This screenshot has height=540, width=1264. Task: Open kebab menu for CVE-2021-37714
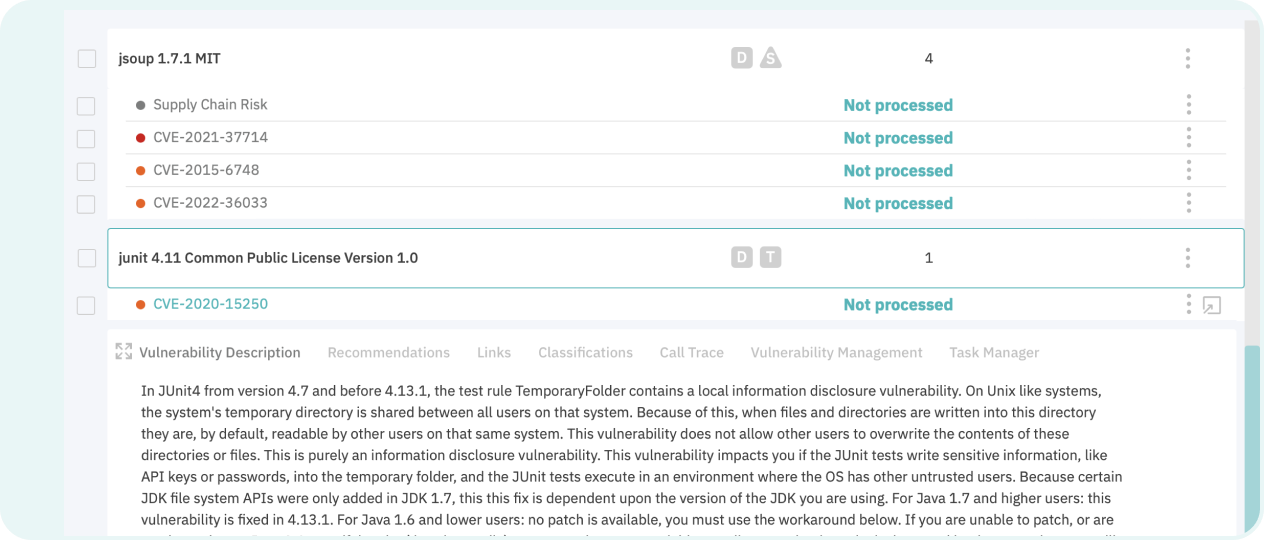pos(1188,137)
